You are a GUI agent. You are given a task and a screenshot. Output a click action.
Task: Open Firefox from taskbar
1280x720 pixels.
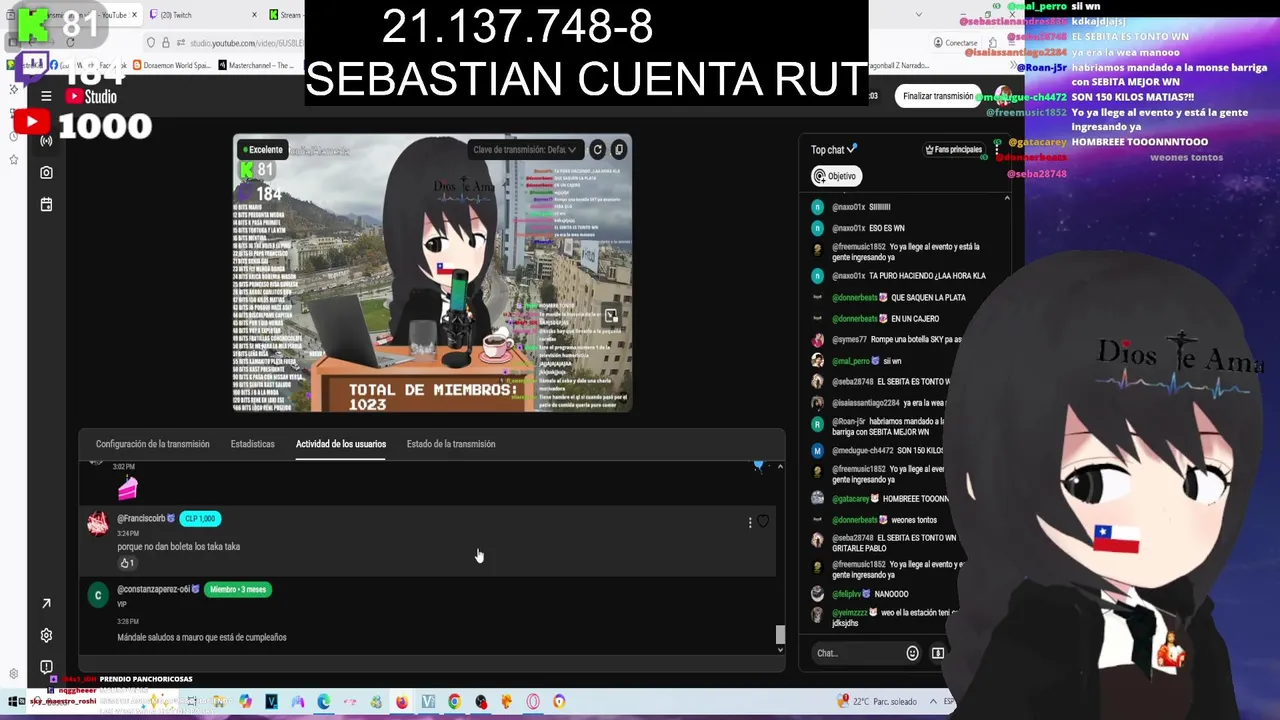tap(402, 702)
